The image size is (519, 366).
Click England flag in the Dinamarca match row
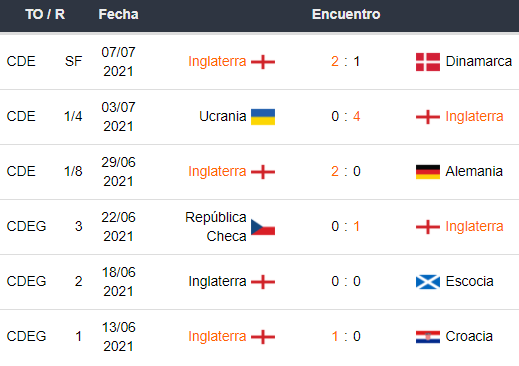coord(263,62)
